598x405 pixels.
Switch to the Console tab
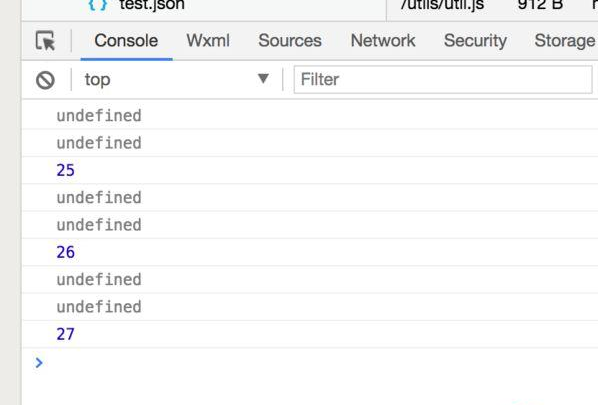click(126, 40)
